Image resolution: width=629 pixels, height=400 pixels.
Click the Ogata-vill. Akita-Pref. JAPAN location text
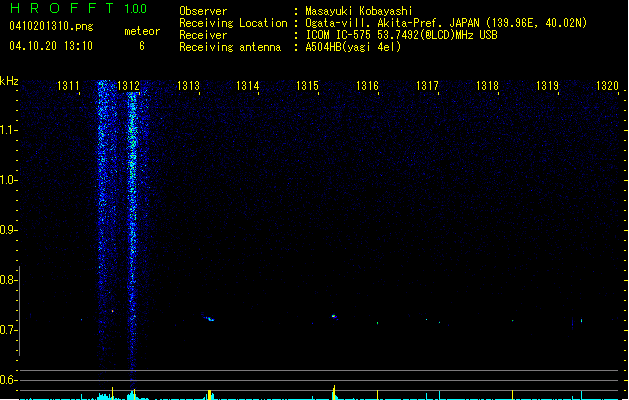click(446, 23)
